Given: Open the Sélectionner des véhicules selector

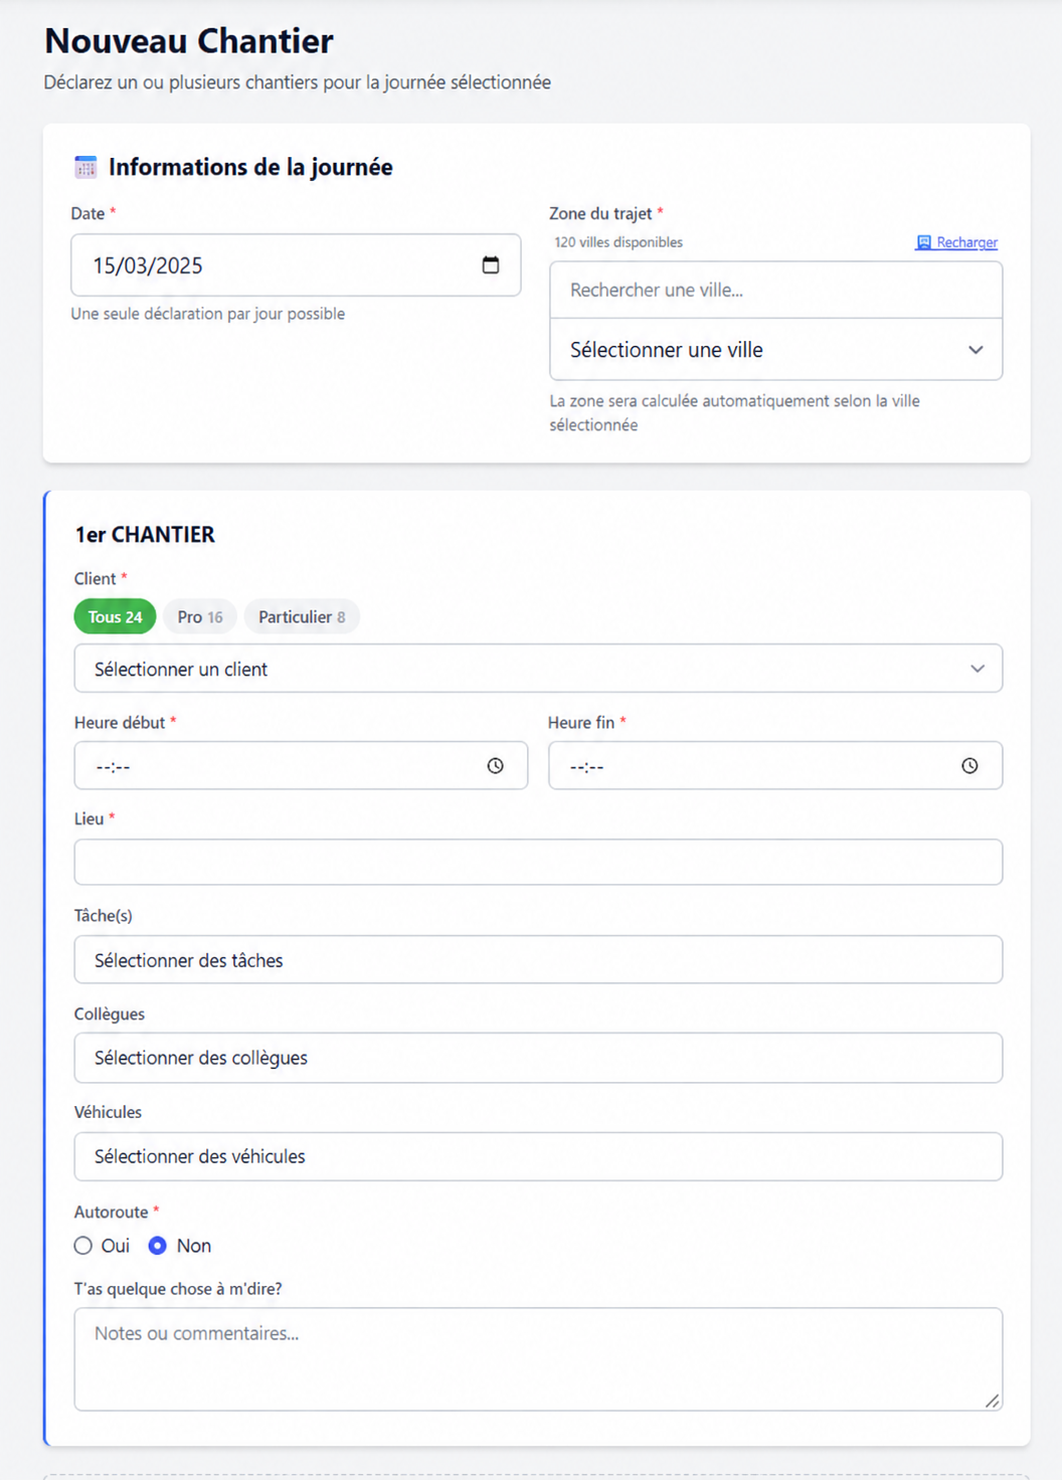Looking at the screenshot, I should [538, 1157].
